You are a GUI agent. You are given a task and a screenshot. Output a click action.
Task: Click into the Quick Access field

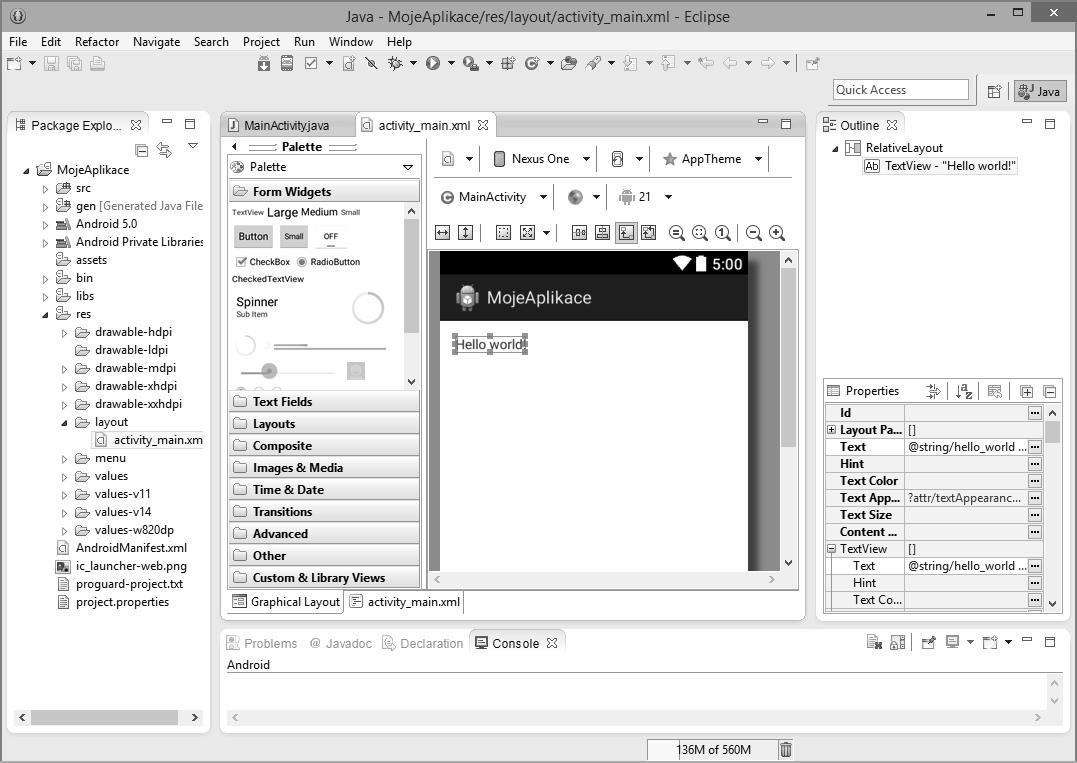pos(901,90)
